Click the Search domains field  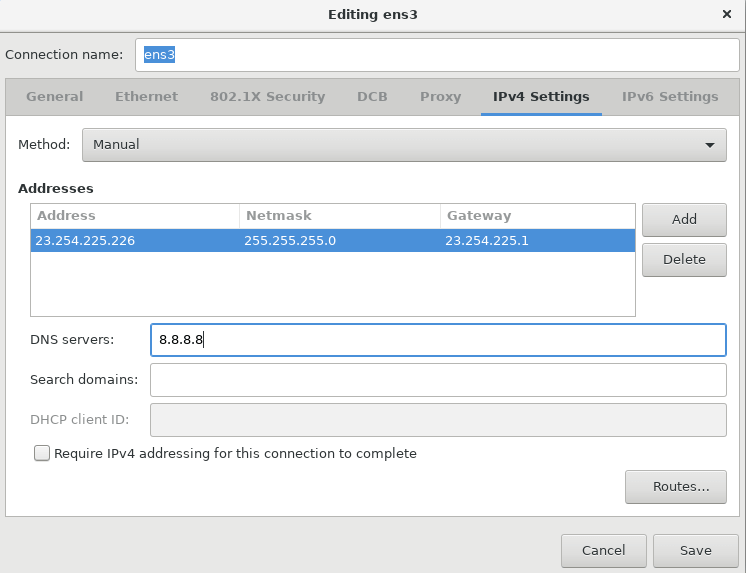click(x=437, y=380)
